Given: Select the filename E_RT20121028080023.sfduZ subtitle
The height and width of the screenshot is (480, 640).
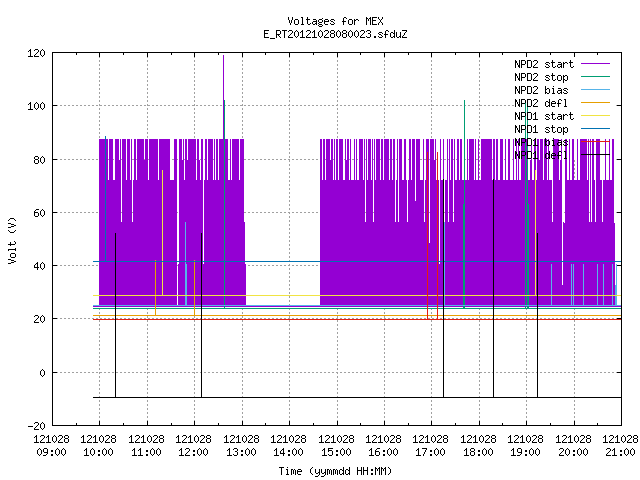Looking at the screenshot, I should pyautogui.click(x=335, y=34).
